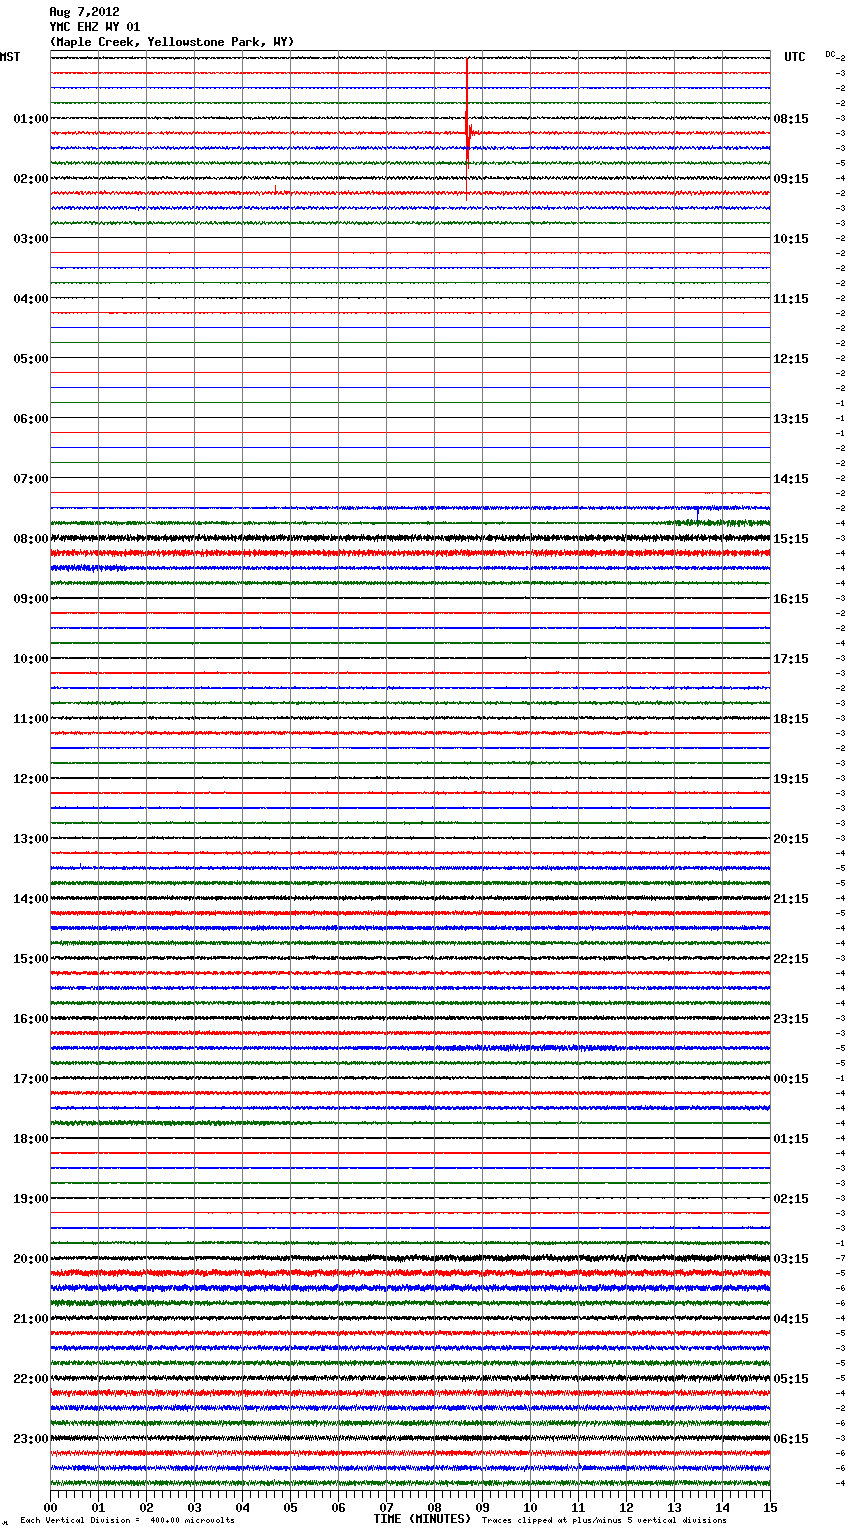This screenshot has width=850, height=1534.
Task: Click "Each Vertical Division = 400.00 microvolts" note
Action: 127,1521
